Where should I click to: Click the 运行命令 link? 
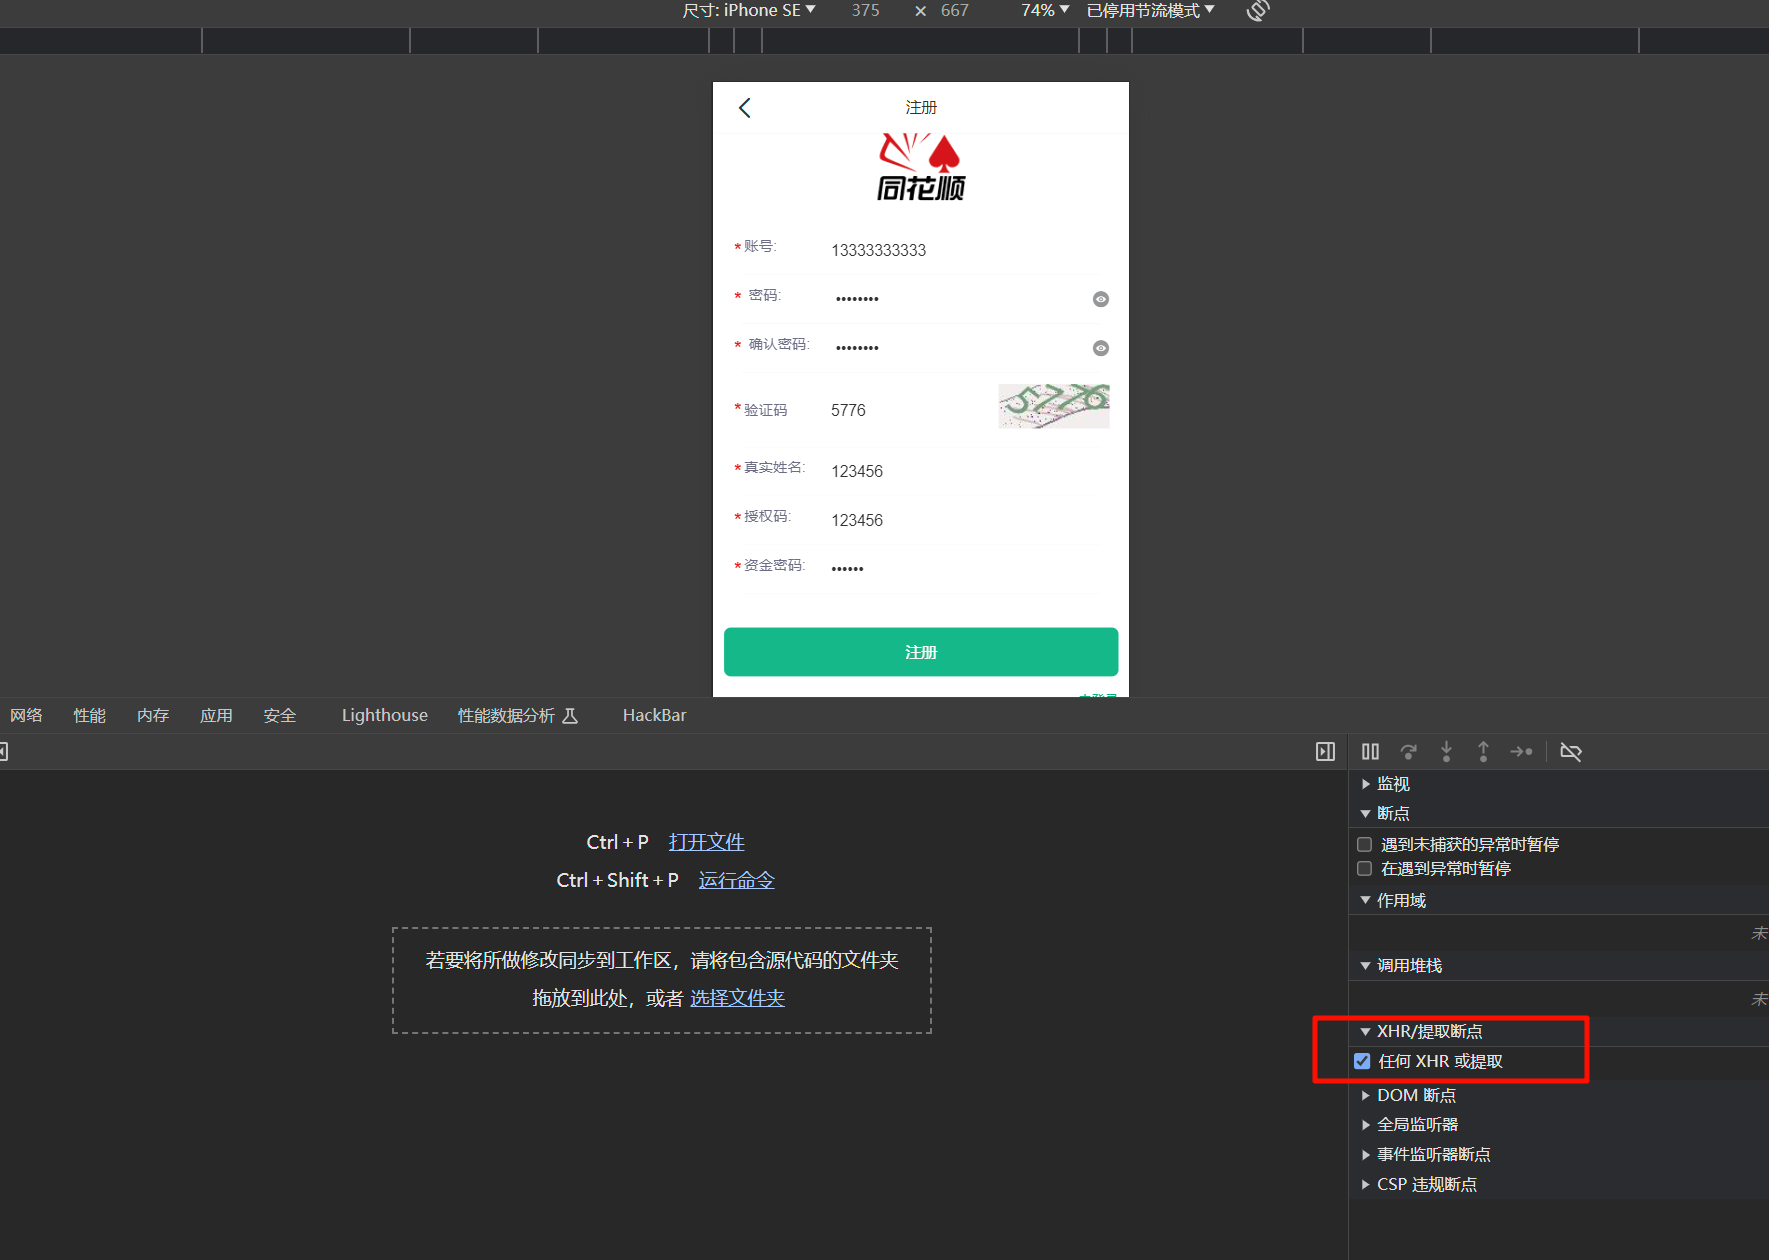click(x=736, y=880)
